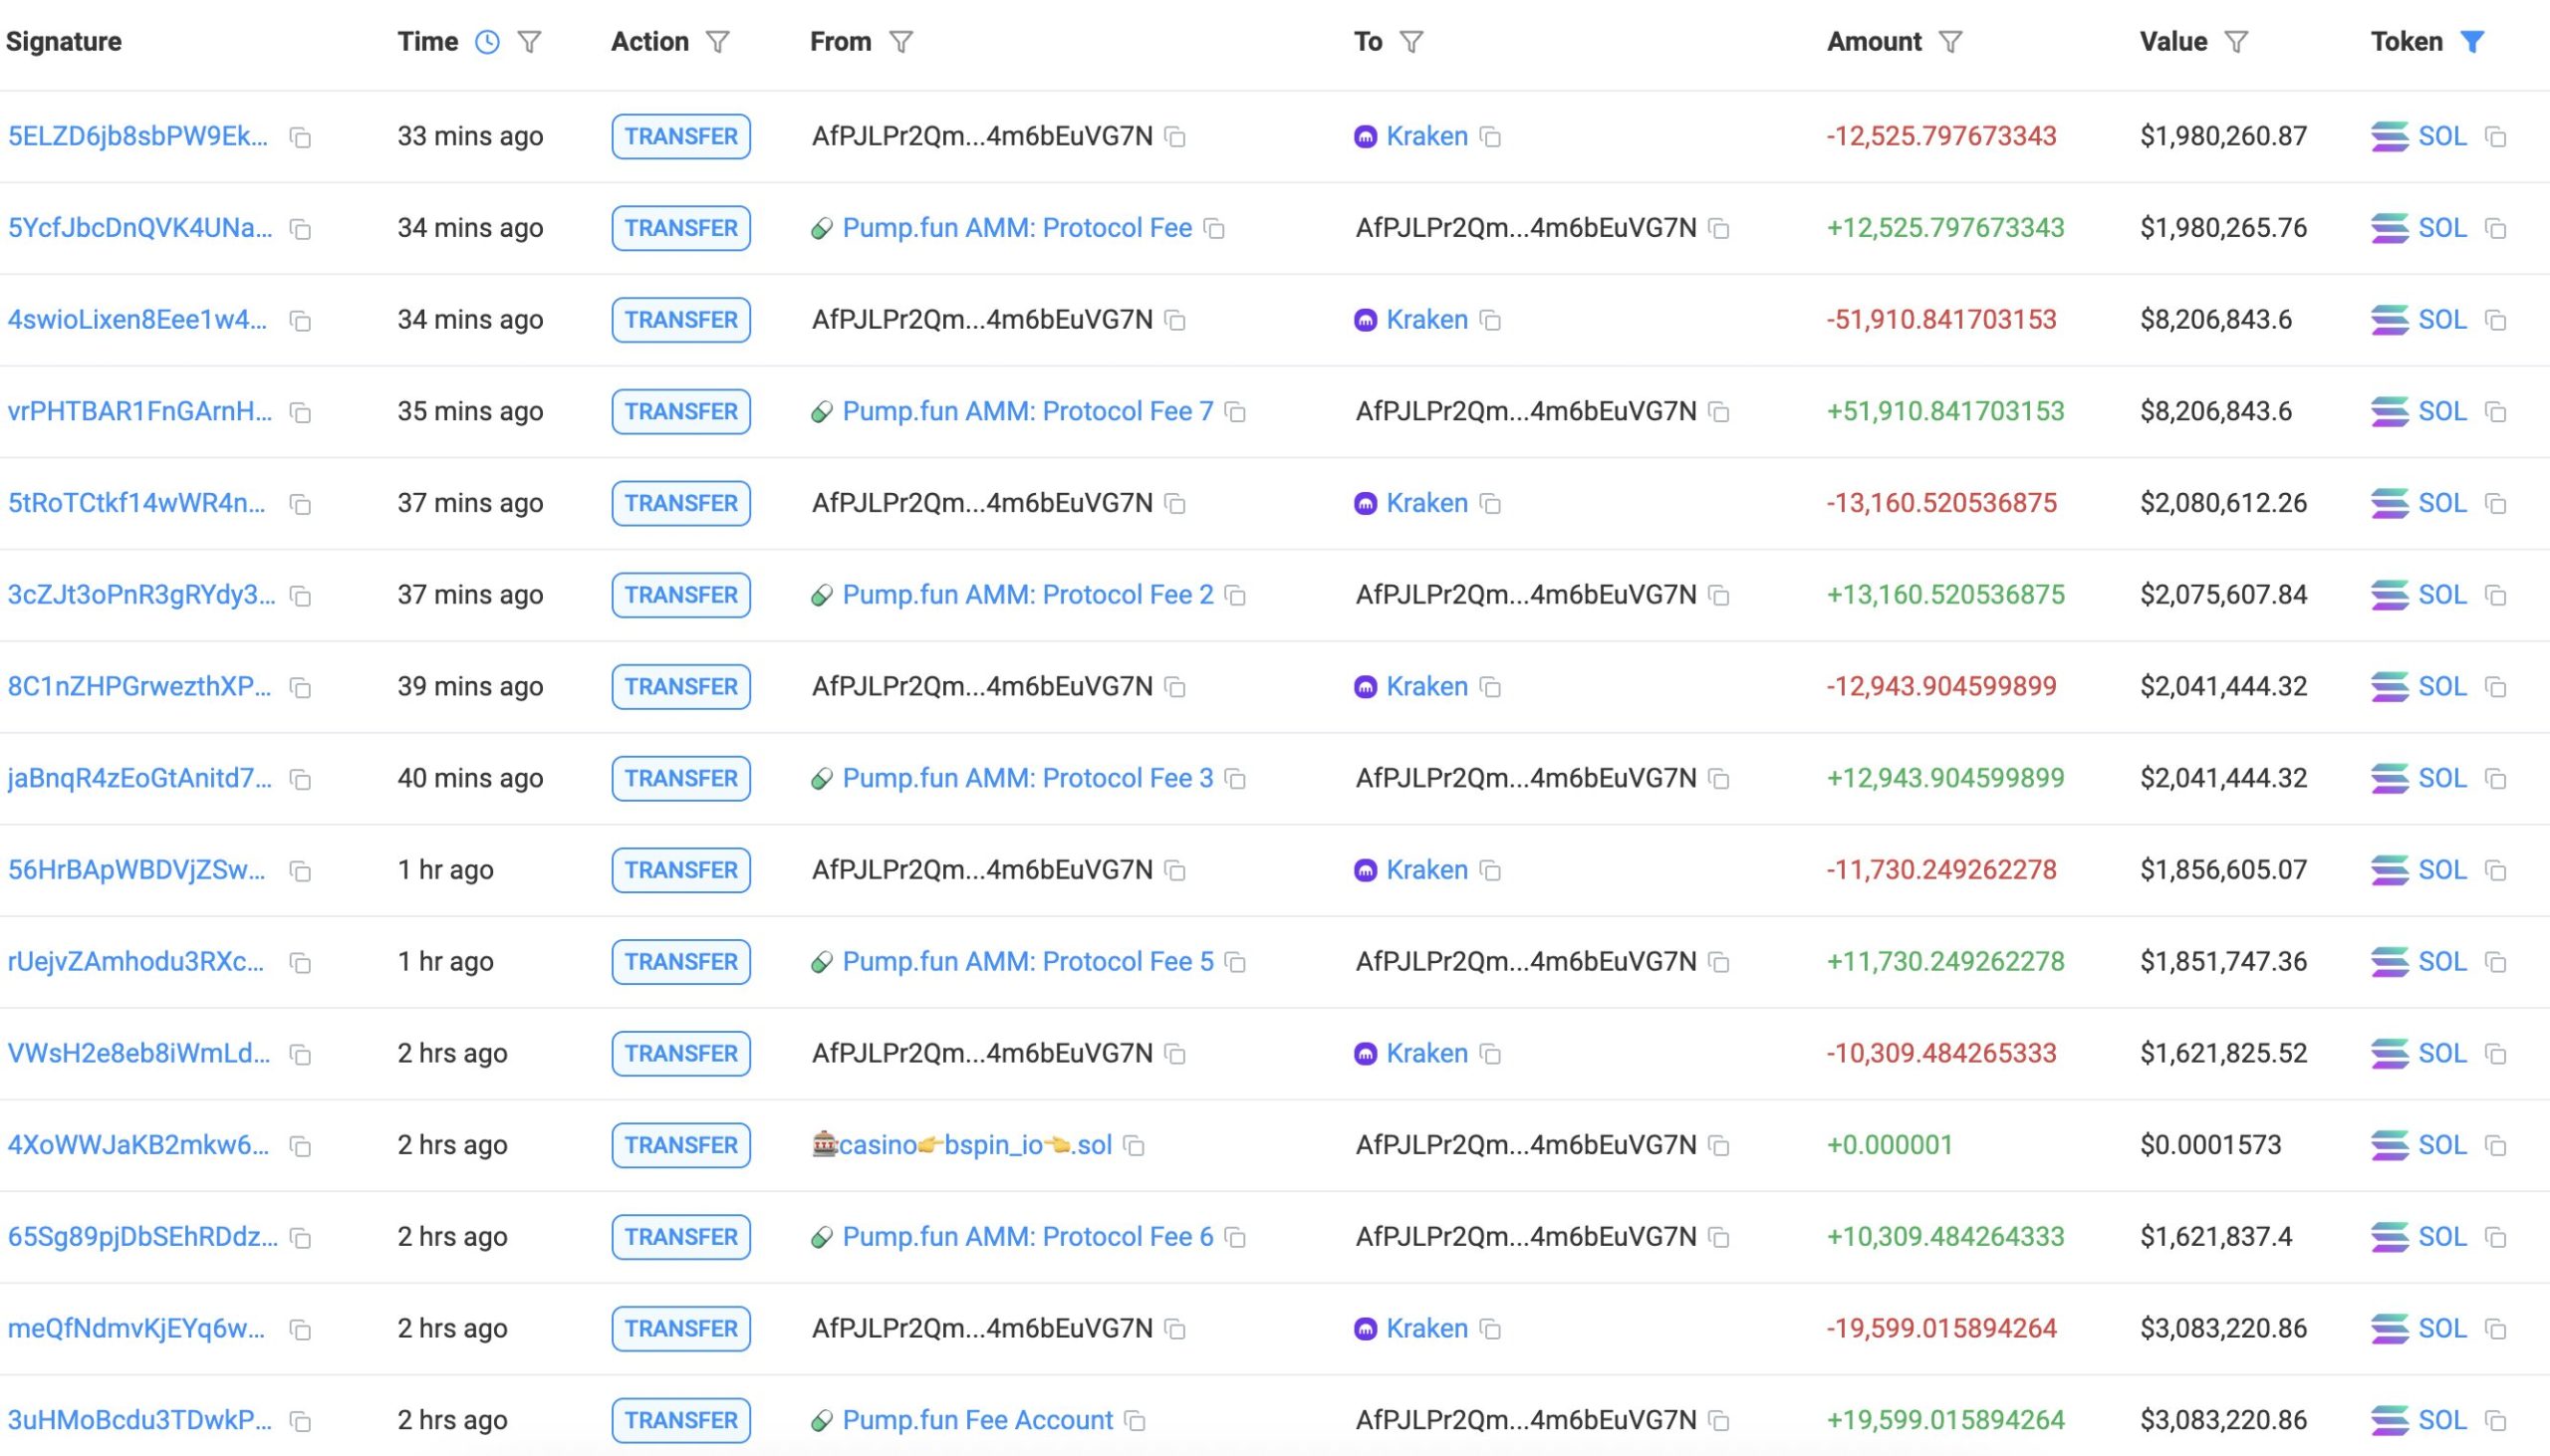Screen dimensions: 2550x1456
Task: Open the Action column filter
Action: pos(717,42)
